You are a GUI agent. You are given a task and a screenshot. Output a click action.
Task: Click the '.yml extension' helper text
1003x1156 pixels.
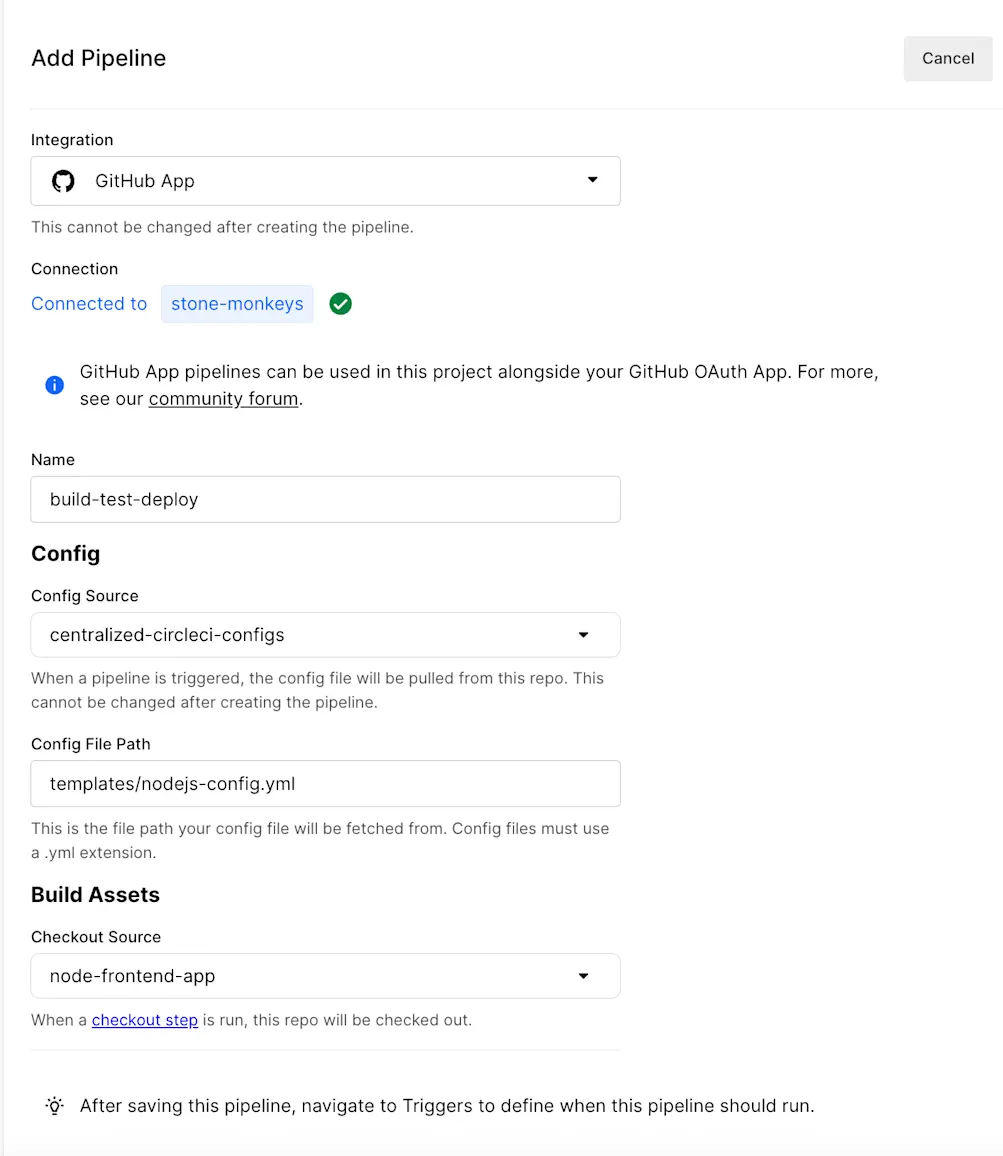320,840
